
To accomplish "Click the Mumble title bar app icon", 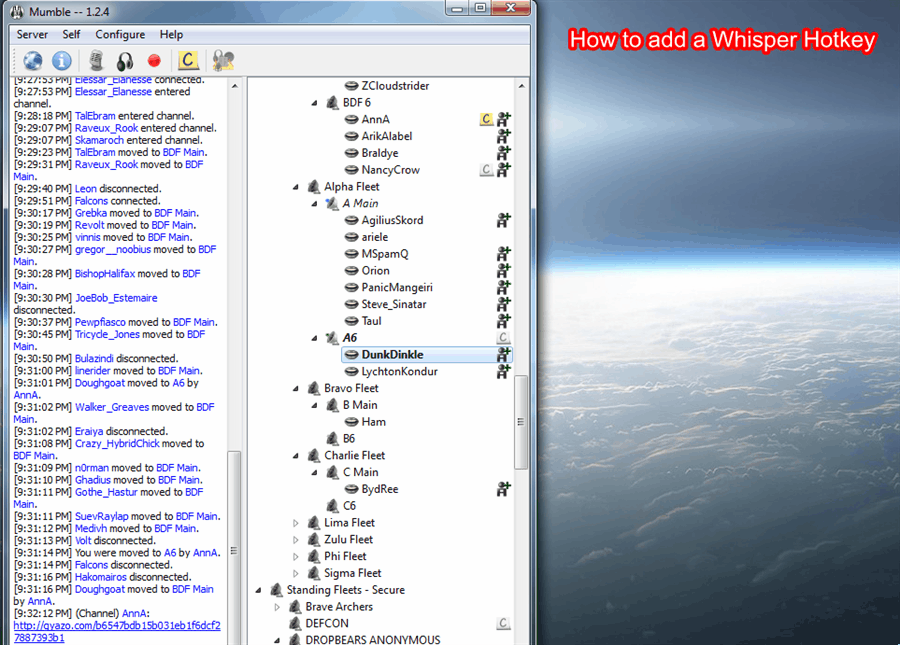I will pos(17,11).
